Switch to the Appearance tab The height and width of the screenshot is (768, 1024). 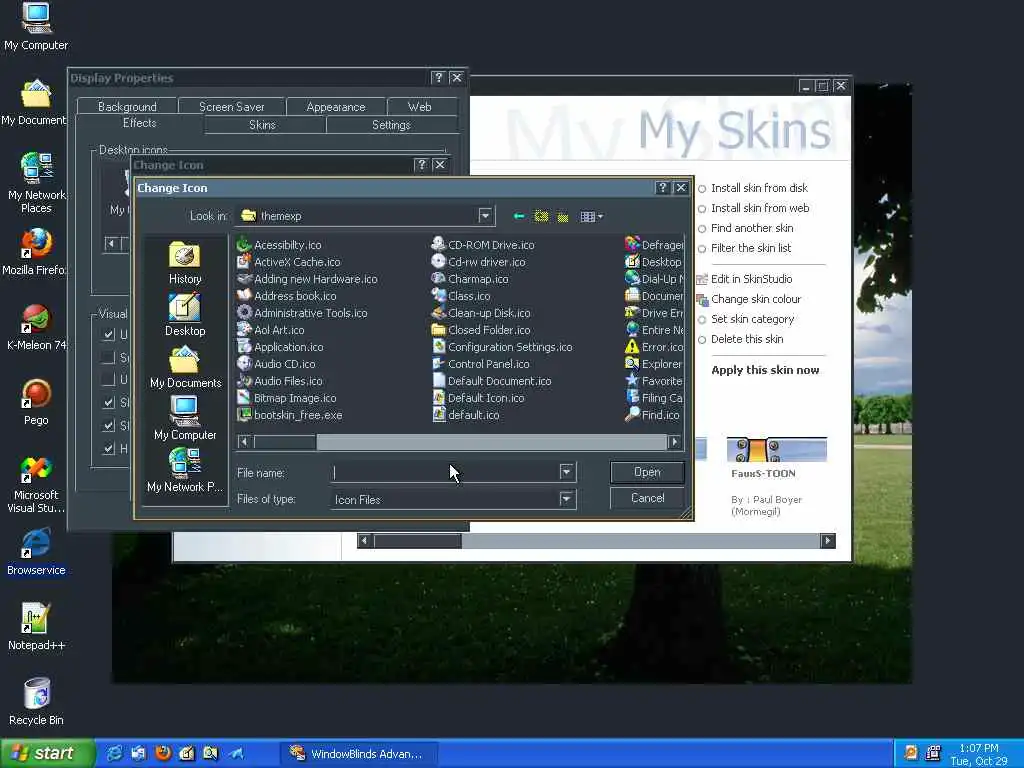pos(336,106)
